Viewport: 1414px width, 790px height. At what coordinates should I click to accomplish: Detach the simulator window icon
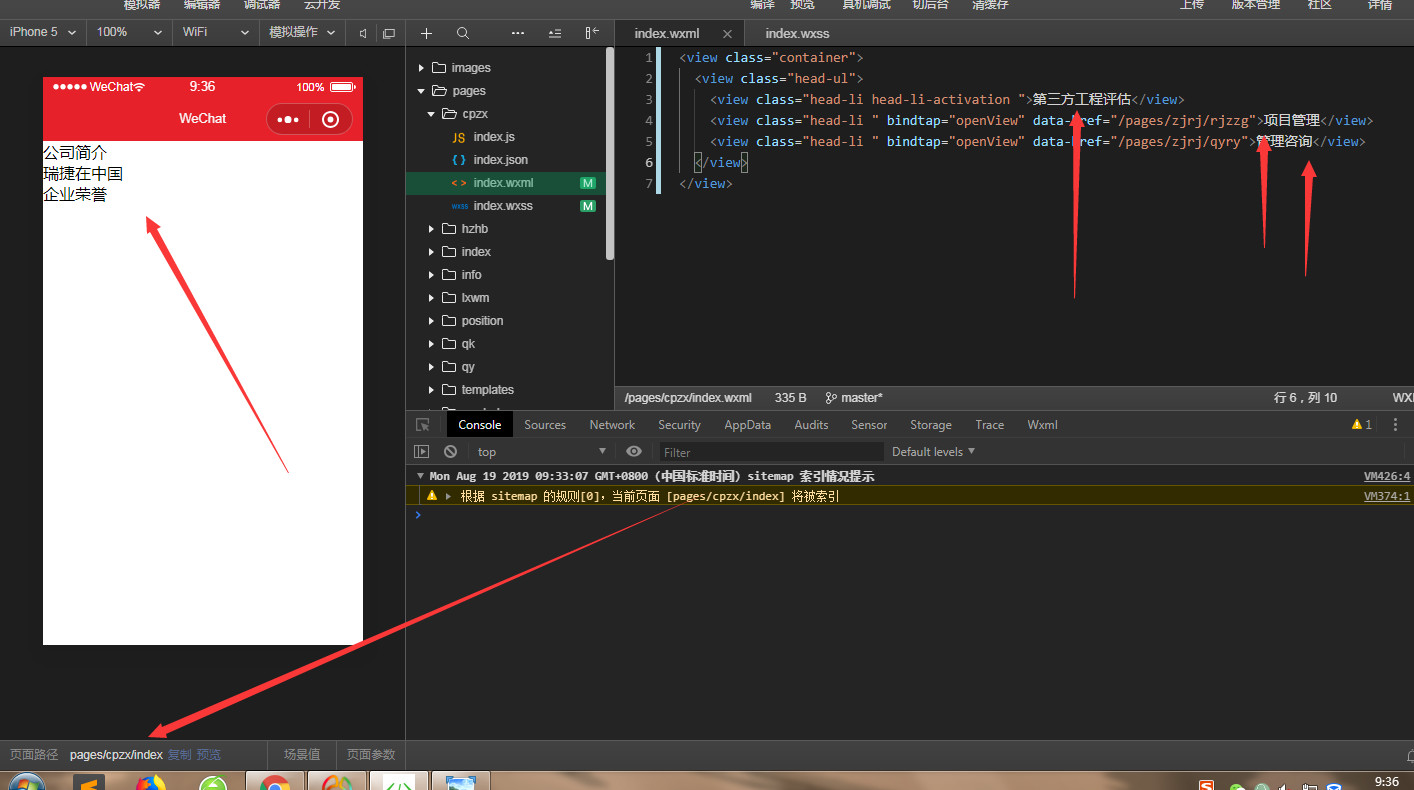click(389, 33)
